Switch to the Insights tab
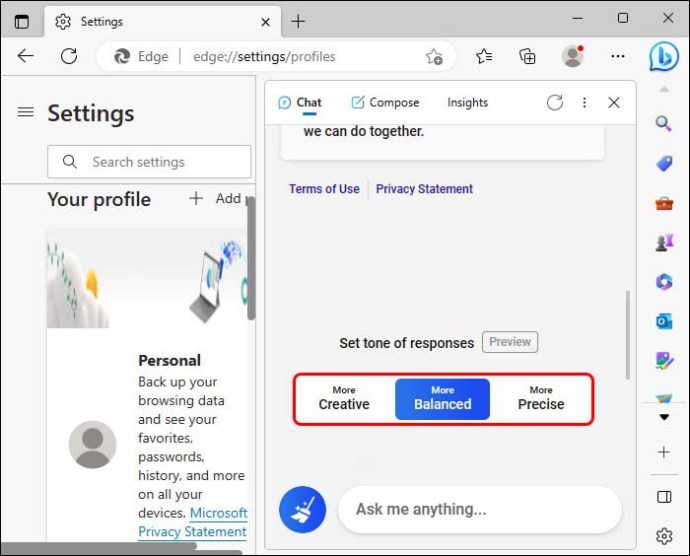 click(467, 103)
